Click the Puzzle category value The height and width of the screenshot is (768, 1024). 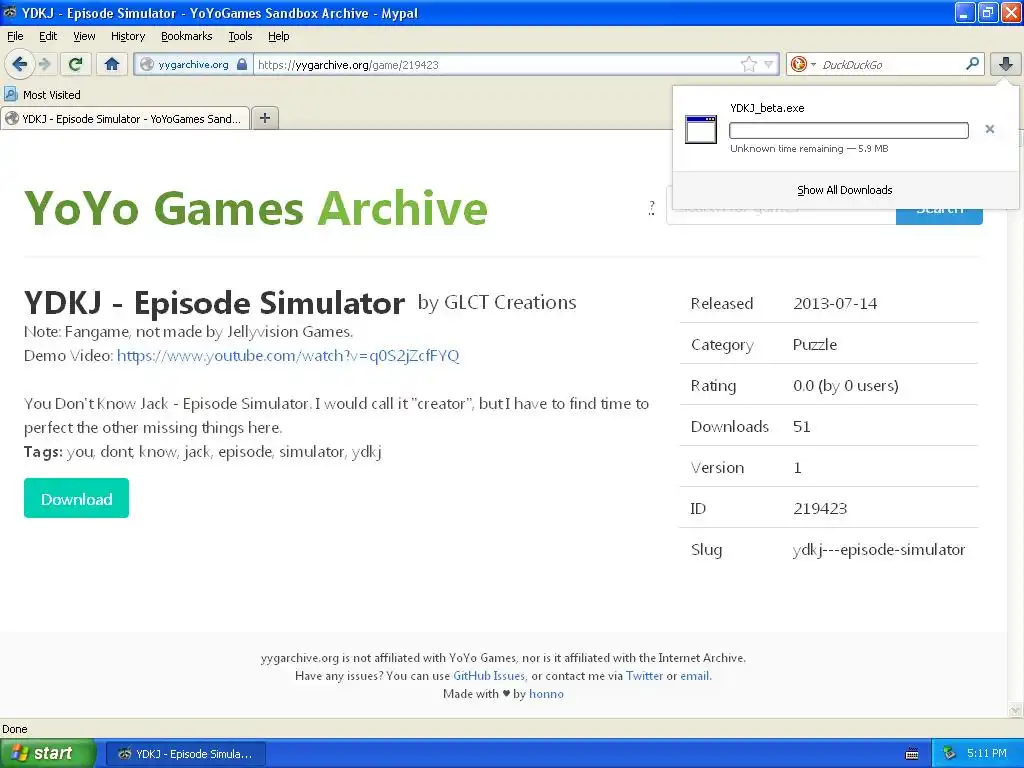click(814, 345)
